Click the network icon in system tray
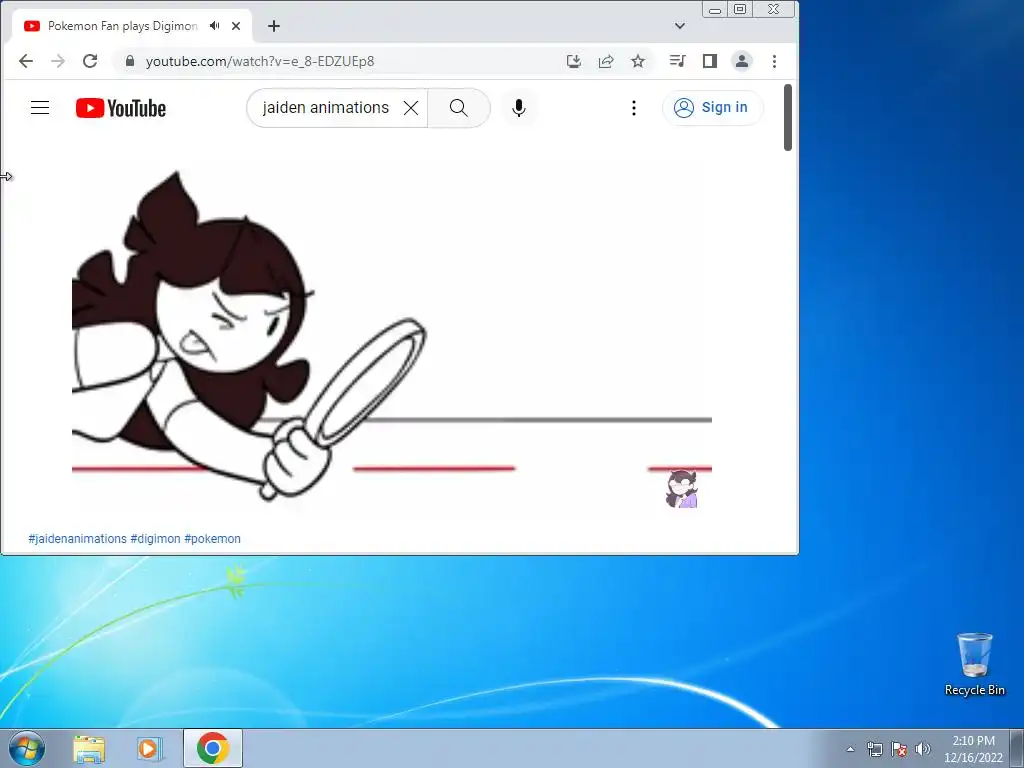The height and width of the screenshot is (768, 1024). [874, 749]
